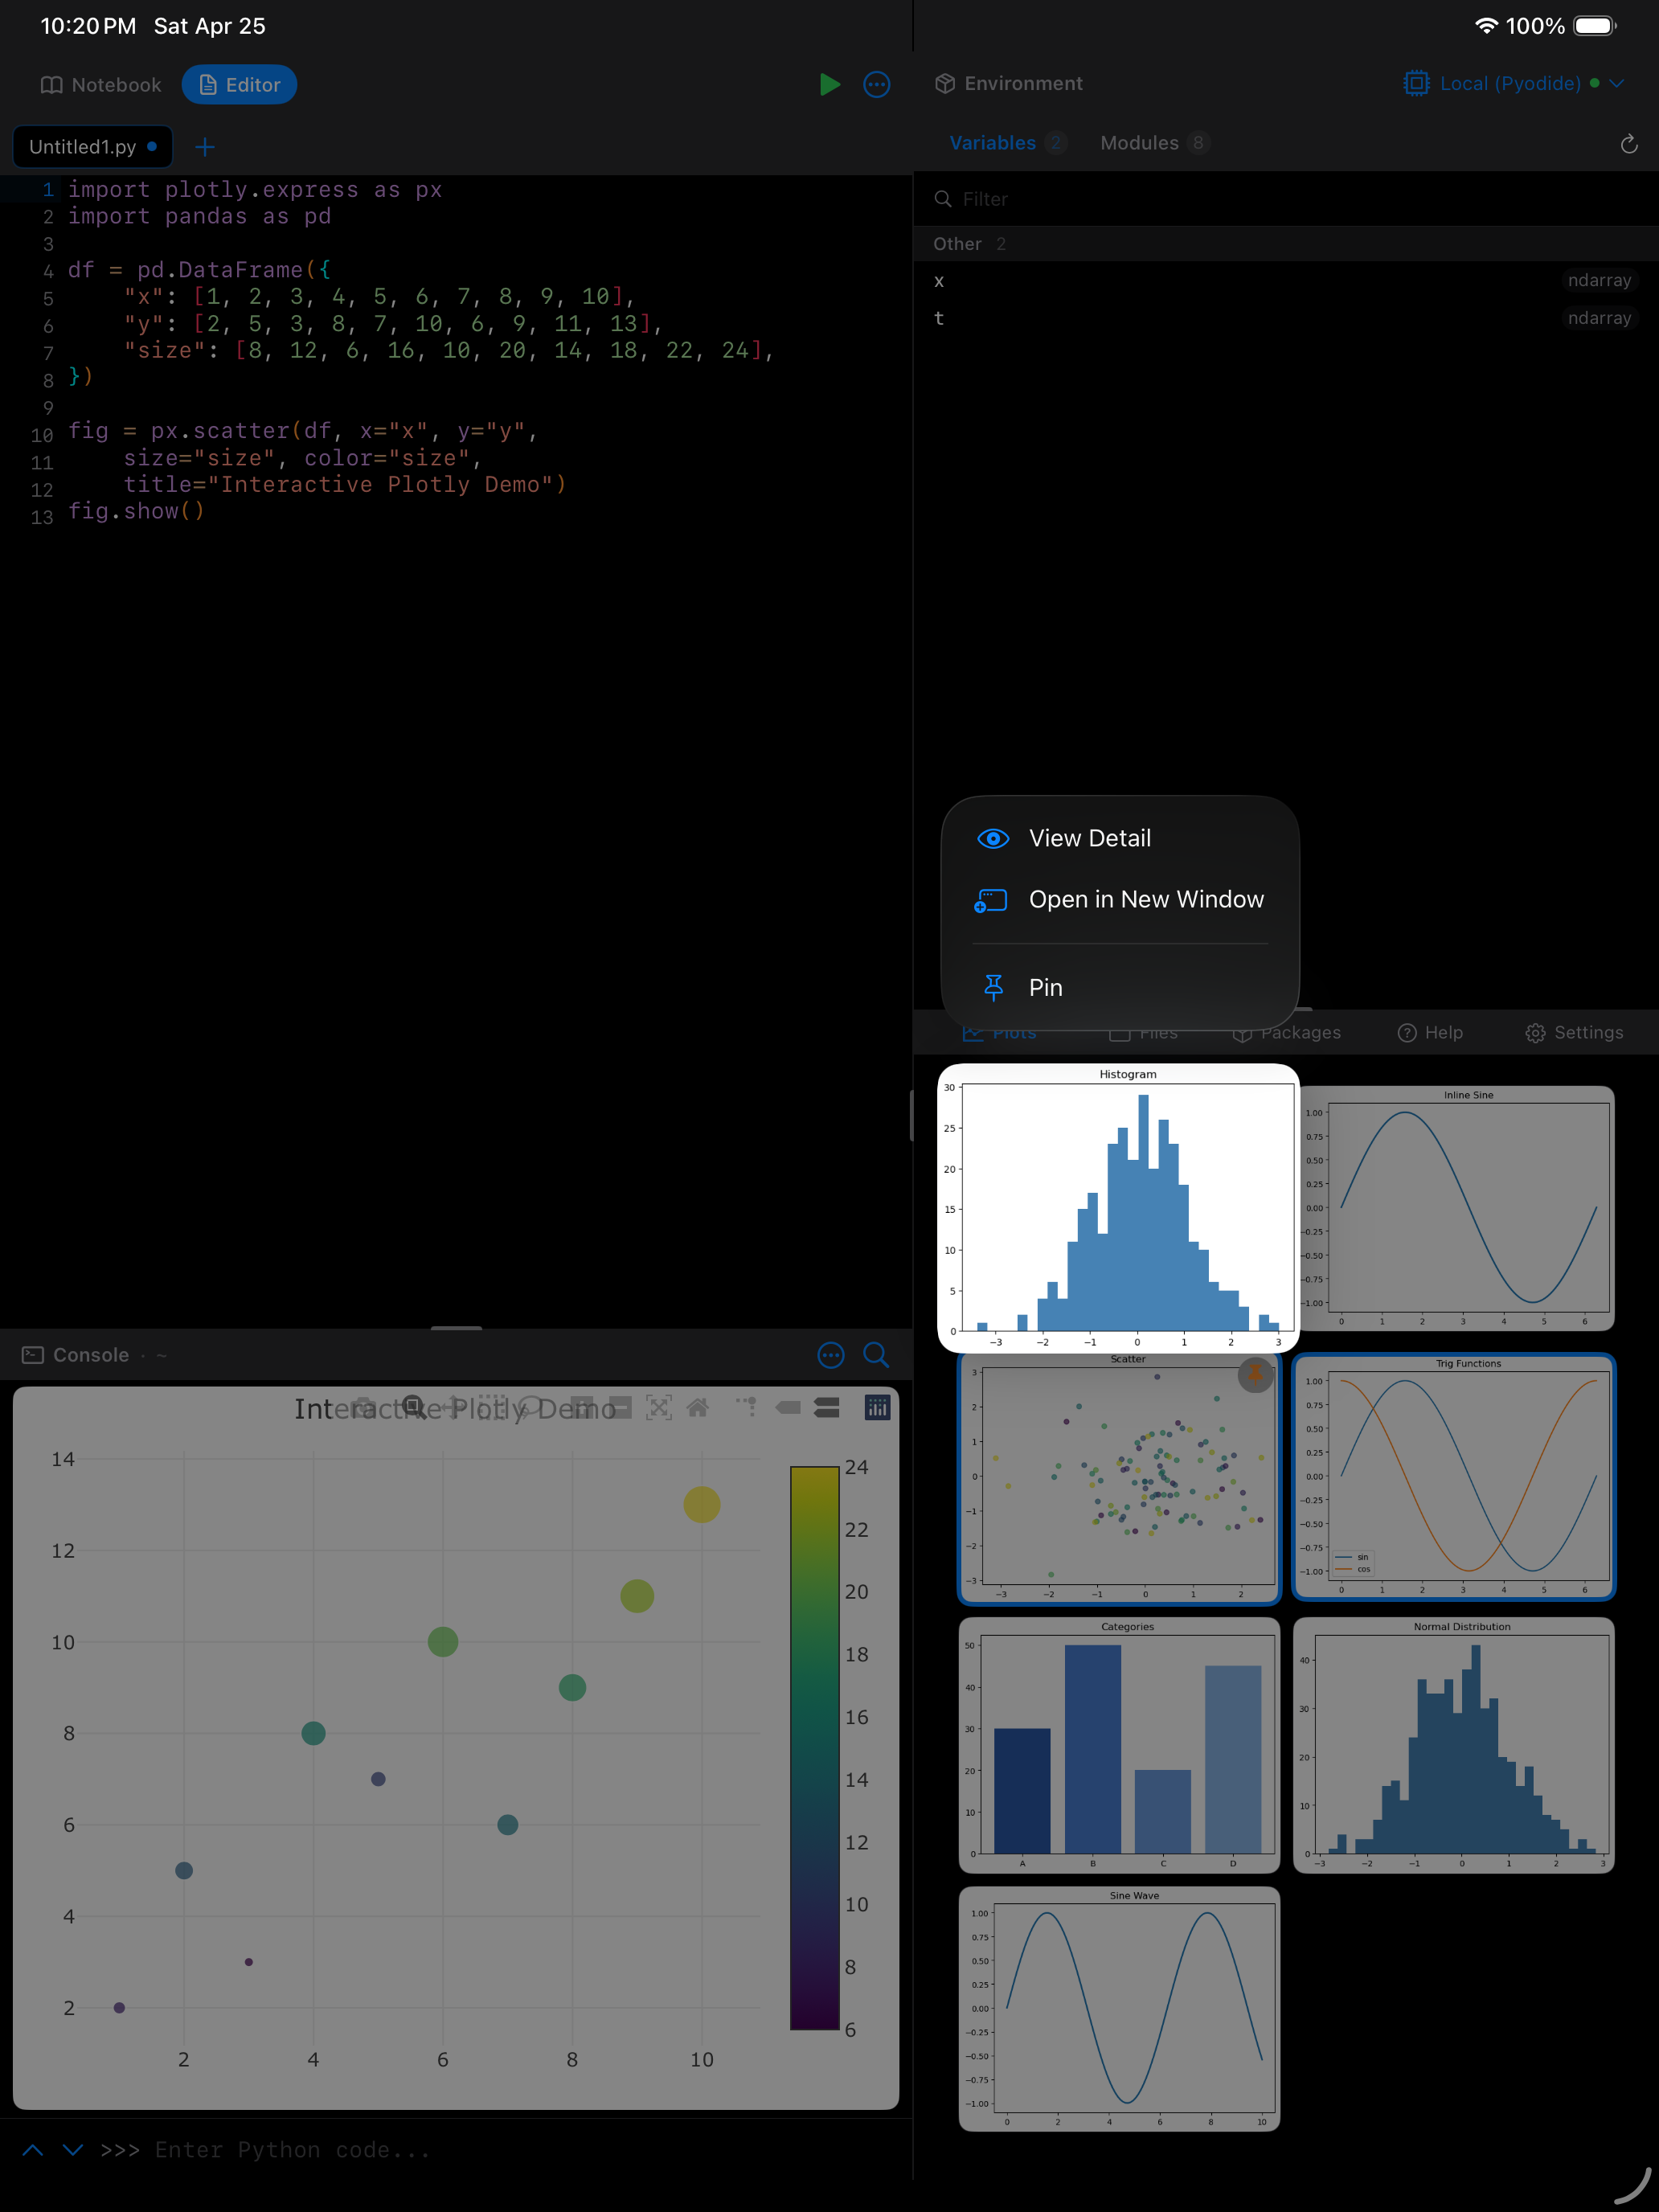This screenshot has width=1659, height=2212.
Task: Click the Wi-Fi status icon
Action: [x=1486, y=26]
